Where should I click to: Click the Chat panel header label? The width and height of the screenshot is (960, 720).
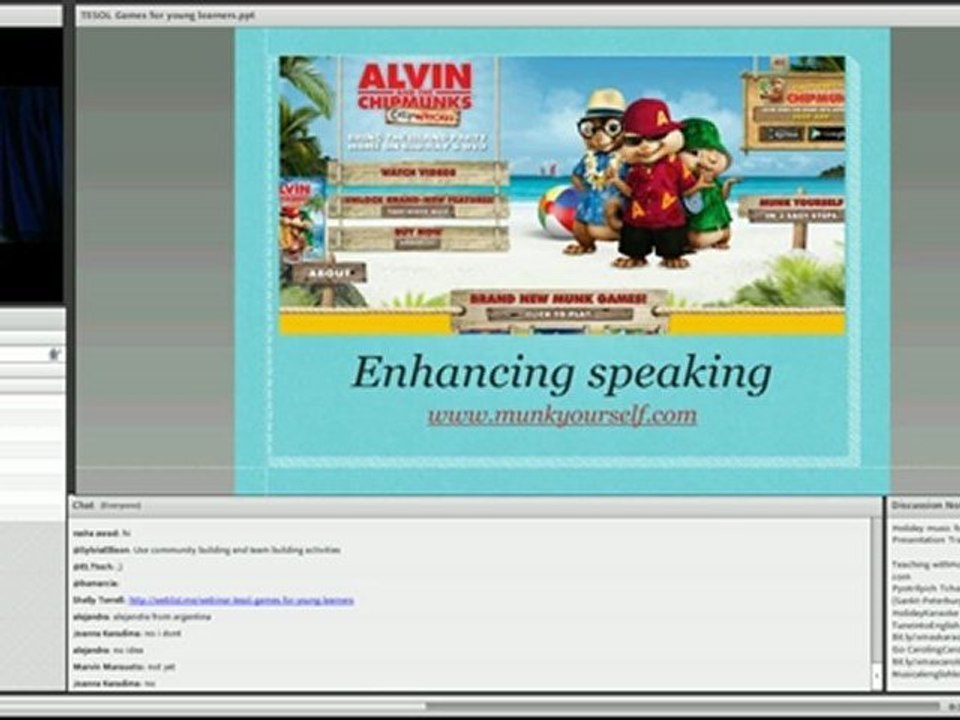tap(83, 505)
